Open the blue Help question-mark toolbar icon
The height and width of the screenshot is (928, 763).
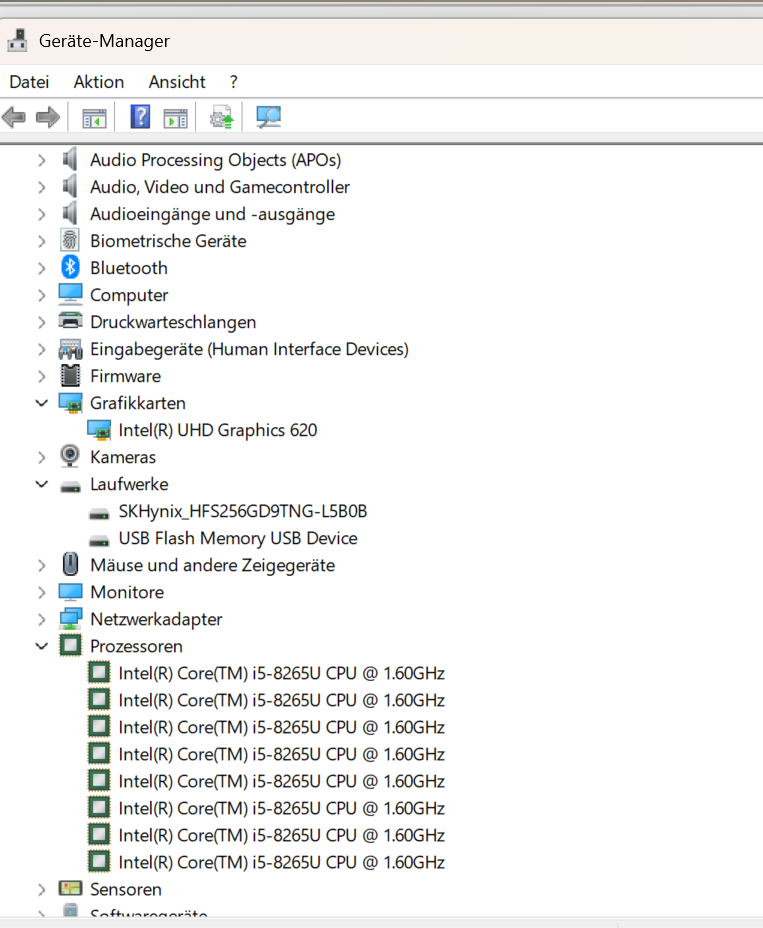click(x=140, y=117)
